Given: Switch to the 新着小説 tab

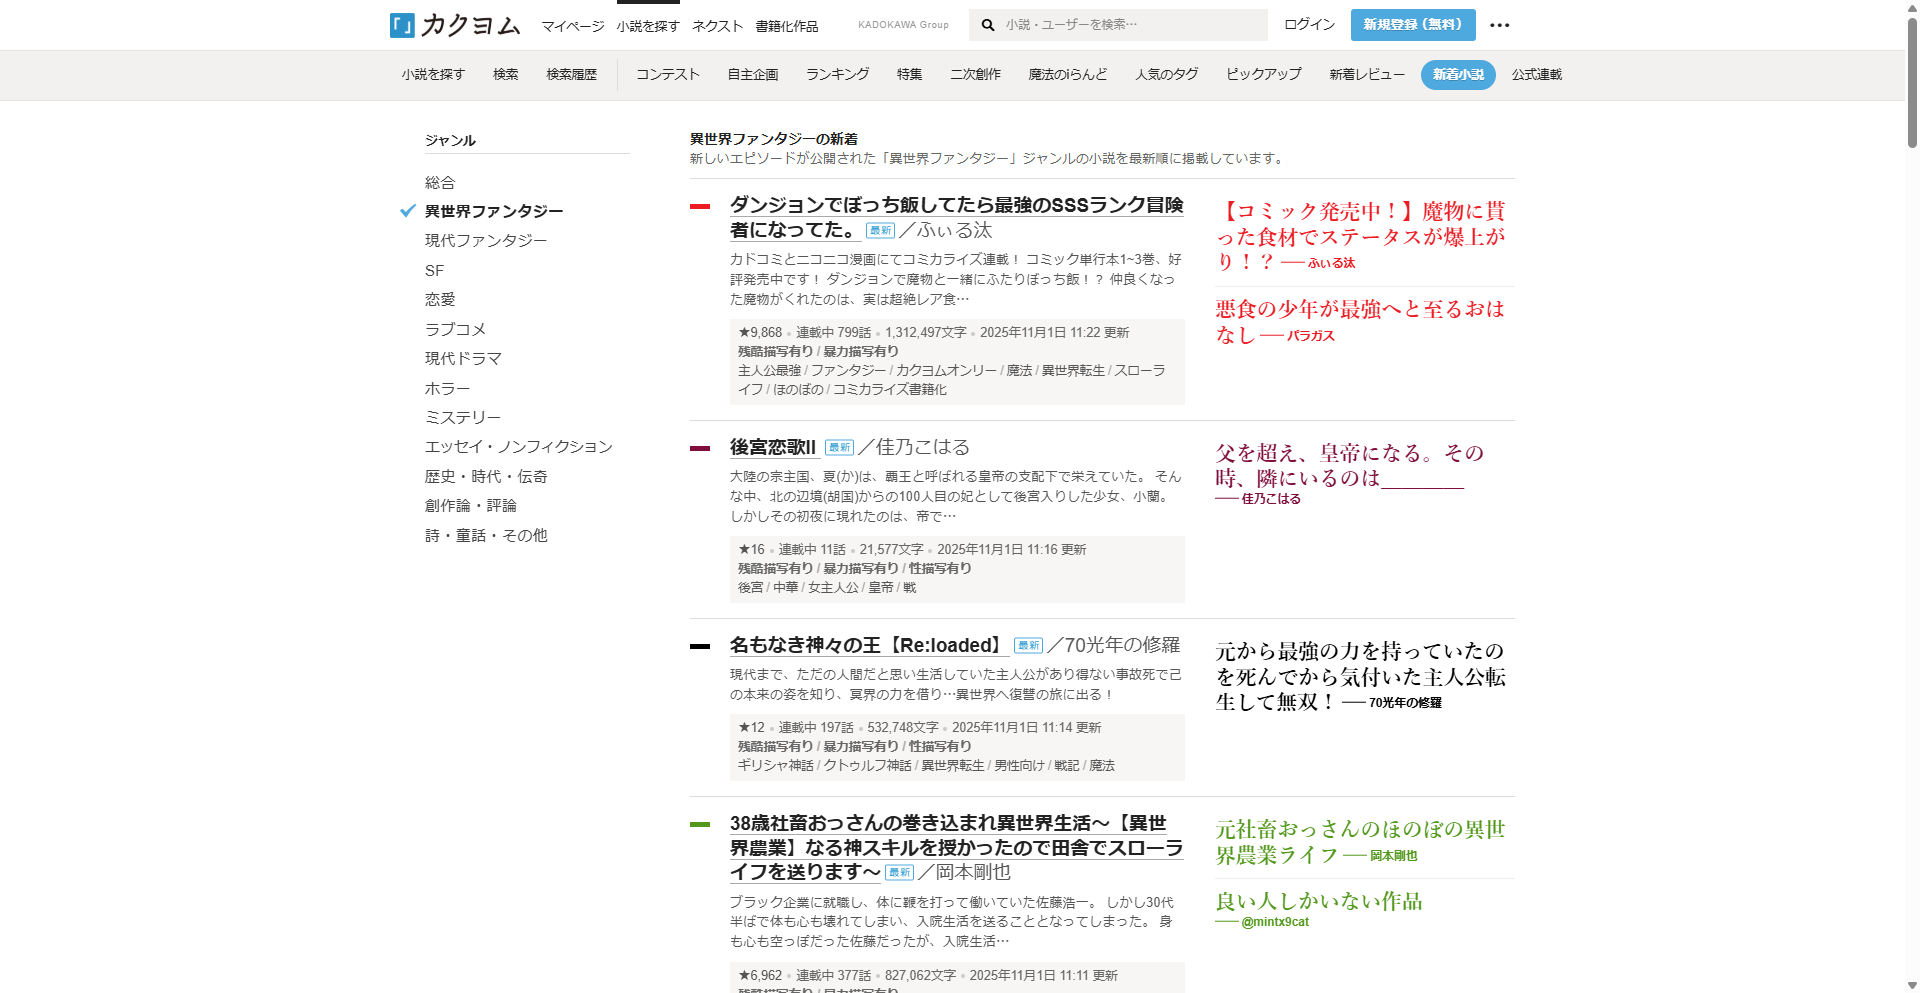Looking at the screenshot, I should (1457, 75).
